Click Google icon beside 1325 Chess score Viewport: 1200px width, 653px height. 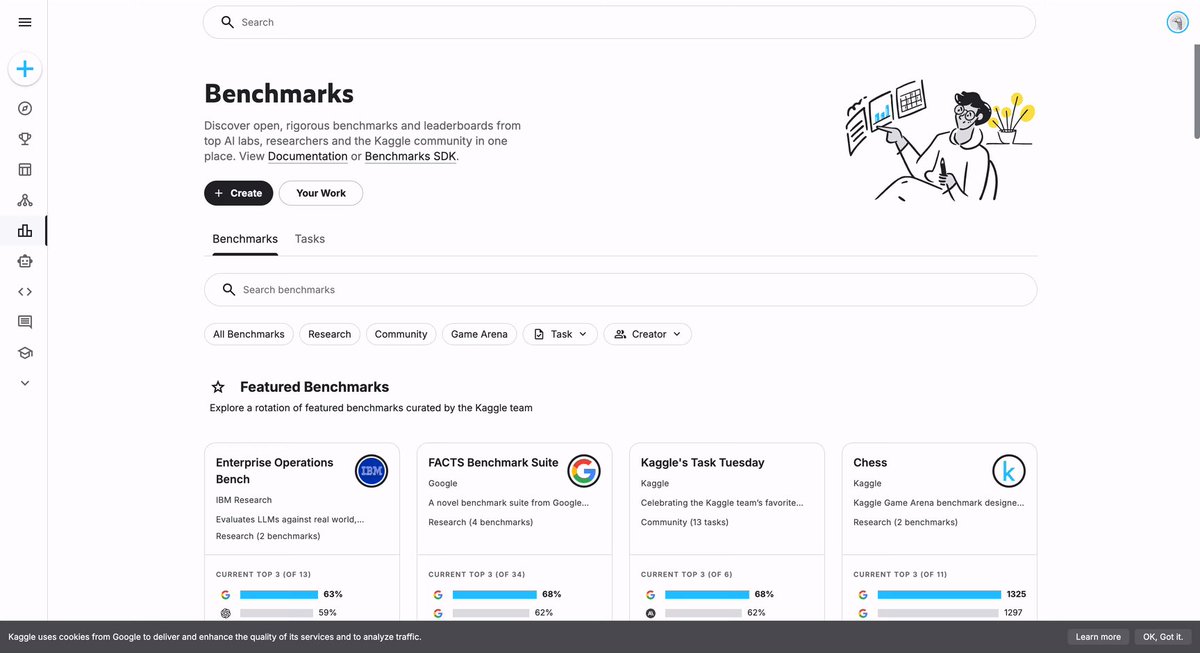point(863,594)
